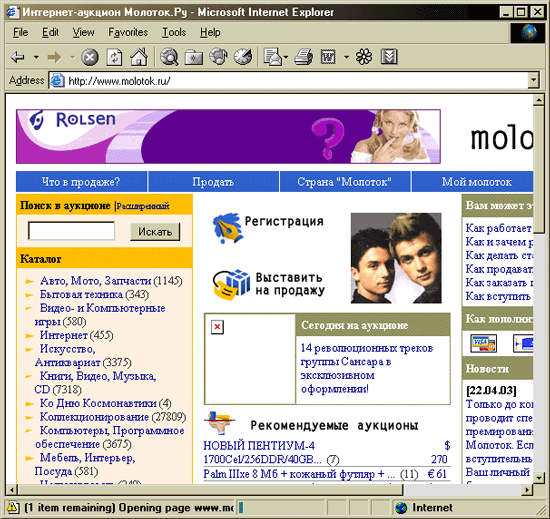Click the flower-shaped toolbar icon
Image resolution: width=550 pixels, height=519 pixels.
(364, 57)
